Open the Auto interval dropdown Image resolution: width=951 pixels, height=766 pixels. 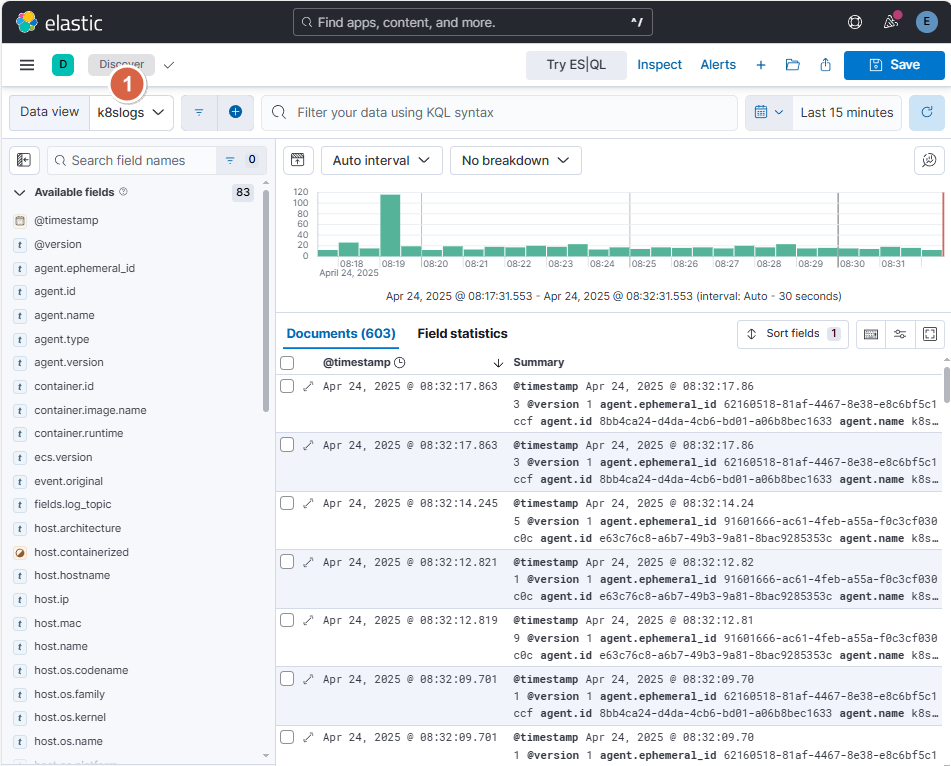[381, 160]
